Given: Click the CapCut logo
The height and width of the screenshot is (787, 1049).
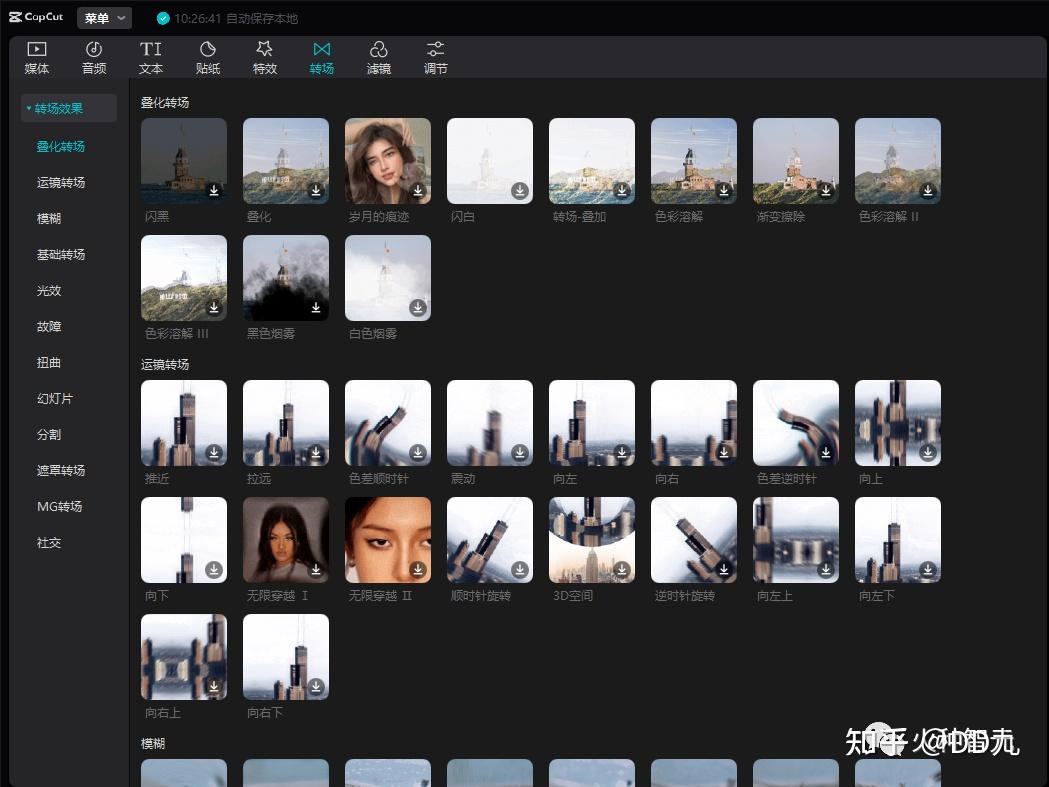Looking at the screenshot, I should click(36, 17).
